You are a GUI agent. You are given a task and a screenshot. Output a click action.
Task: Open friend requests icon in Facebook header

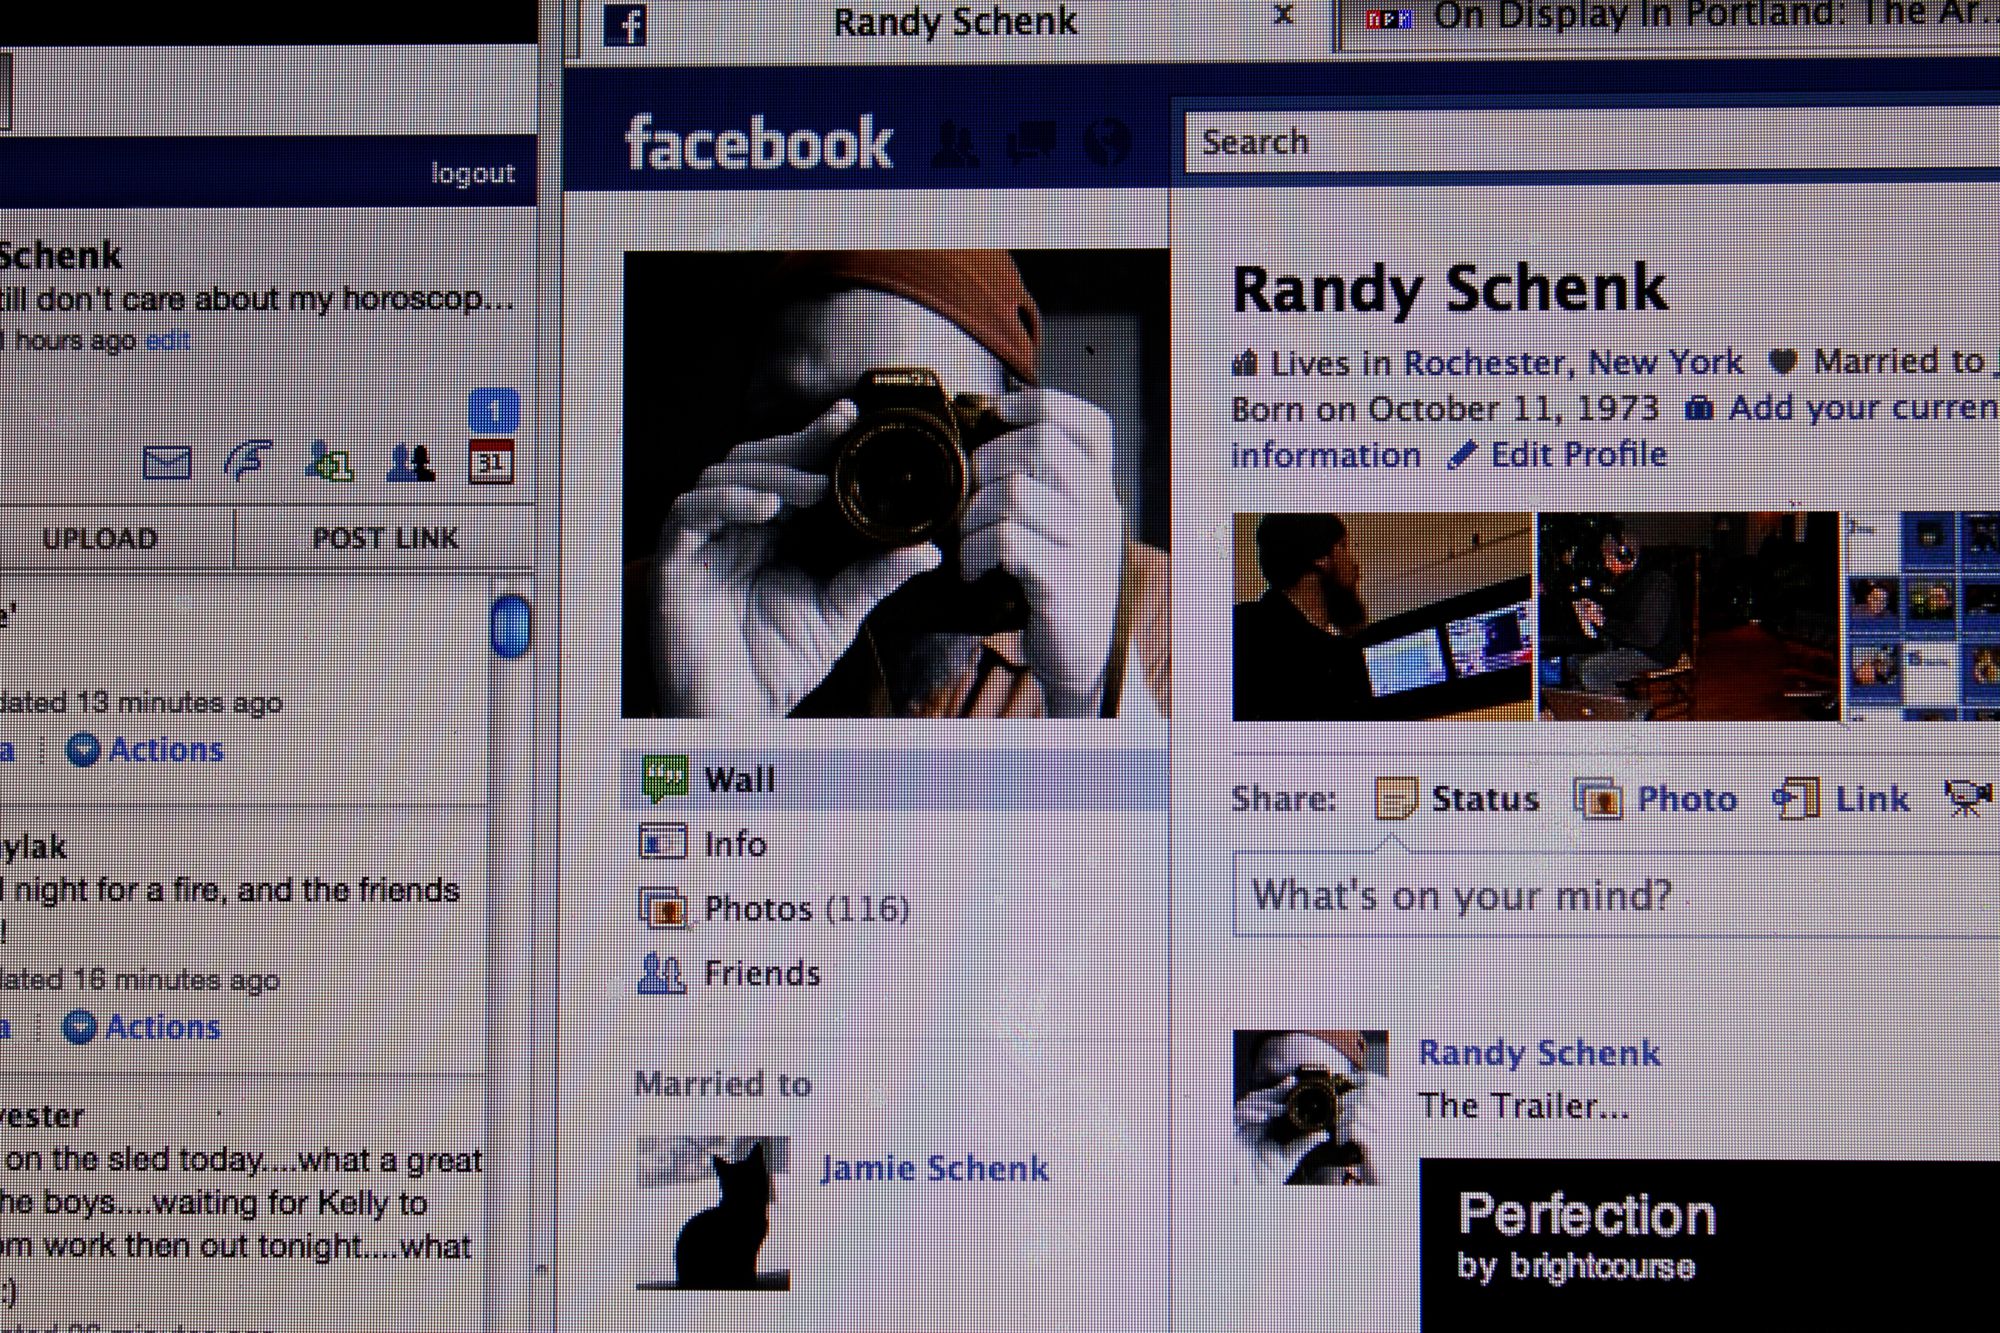tap(956, 146)
